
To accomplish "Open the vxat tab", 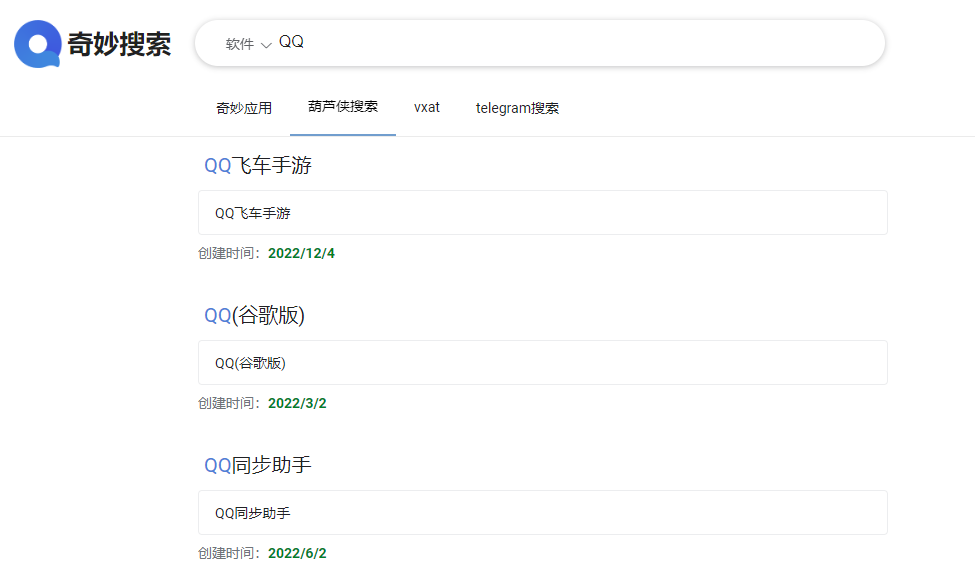I will point(427,108).
